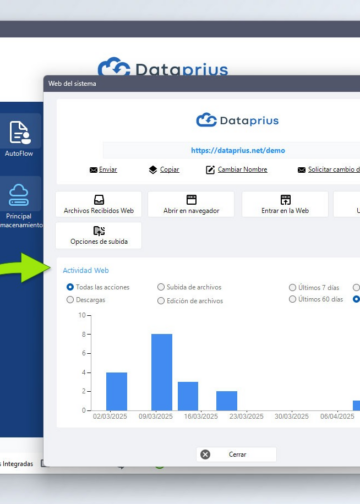Click the Cambiar Nombre link
The width and height of the screenshot is (360, 504).
242,169
